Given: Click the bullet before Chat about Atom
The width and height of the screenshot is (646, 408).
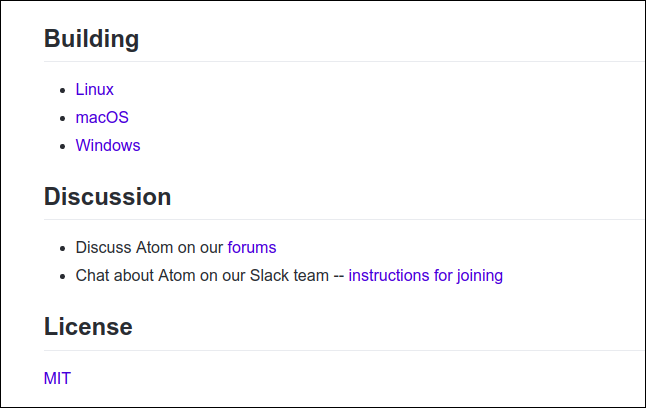Looking at the screenshot, I should tap(63, 277).
